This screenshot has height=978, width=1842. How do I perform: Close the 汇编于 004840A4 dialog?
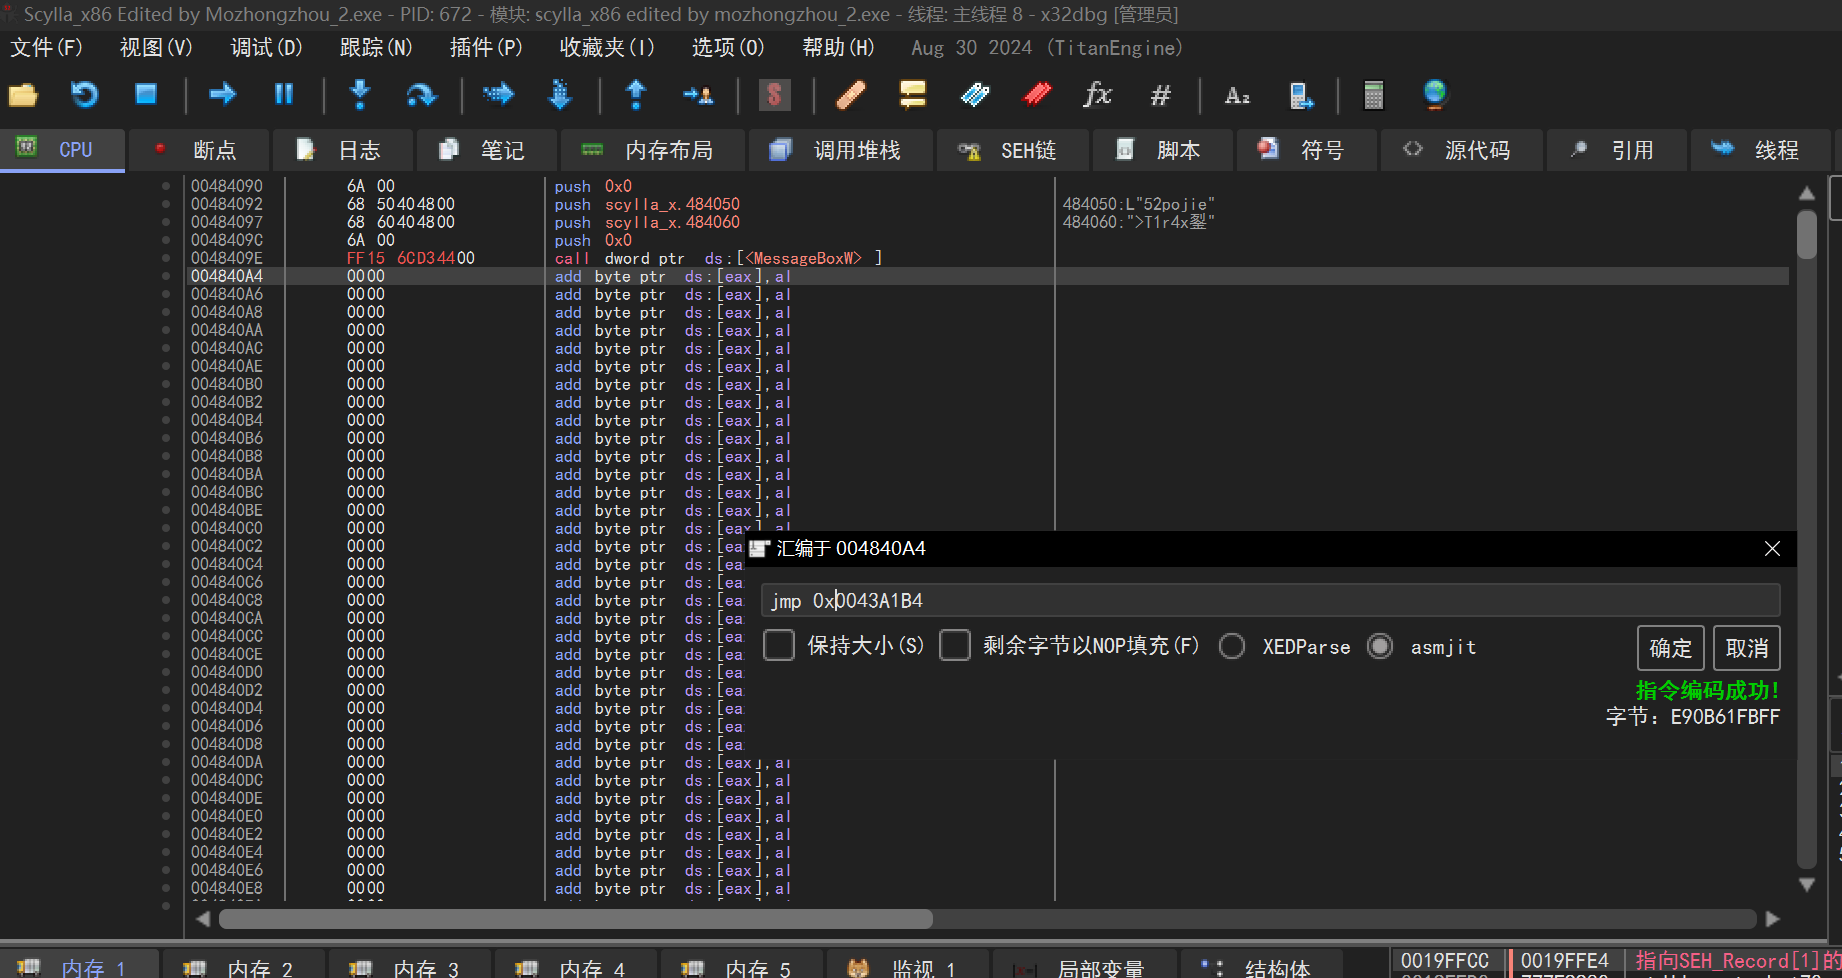[x=1772, y=548]
